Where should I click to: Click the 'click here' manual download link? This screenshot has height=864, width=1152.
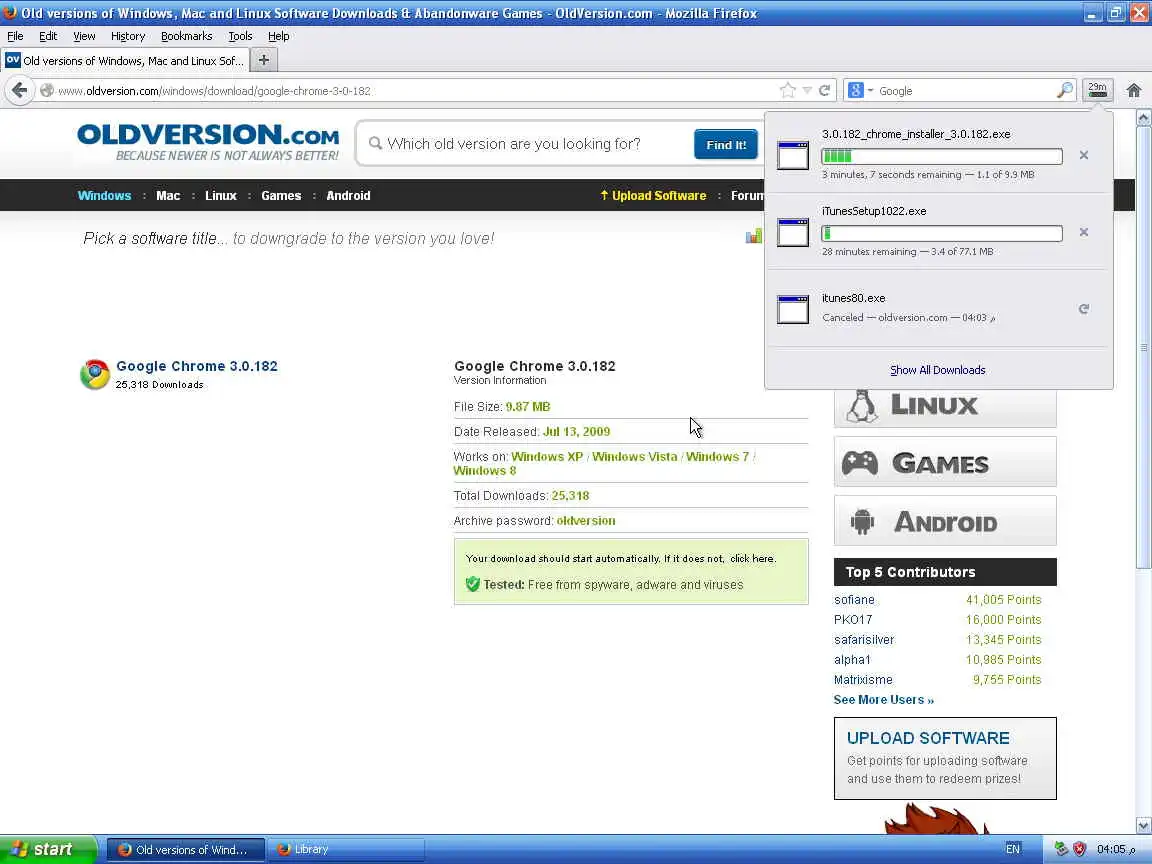pos(752,558)
